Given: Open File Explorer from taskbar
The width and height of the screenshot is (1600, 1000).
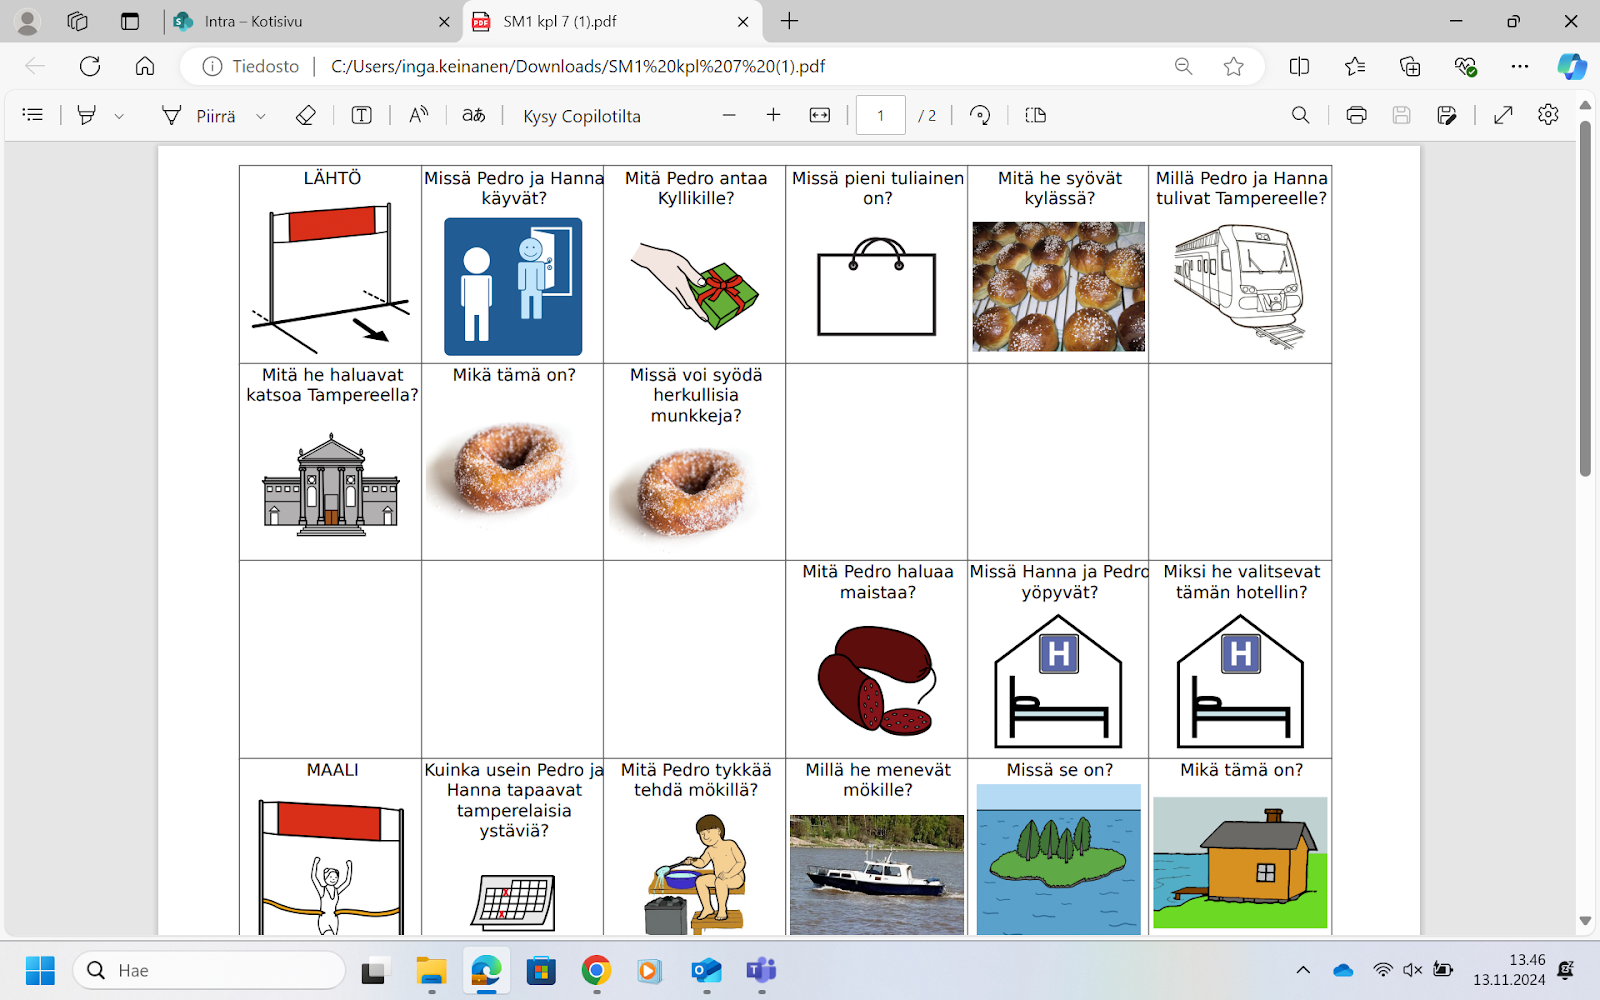Looking at the screenshot, I should (x=431, y=970).
